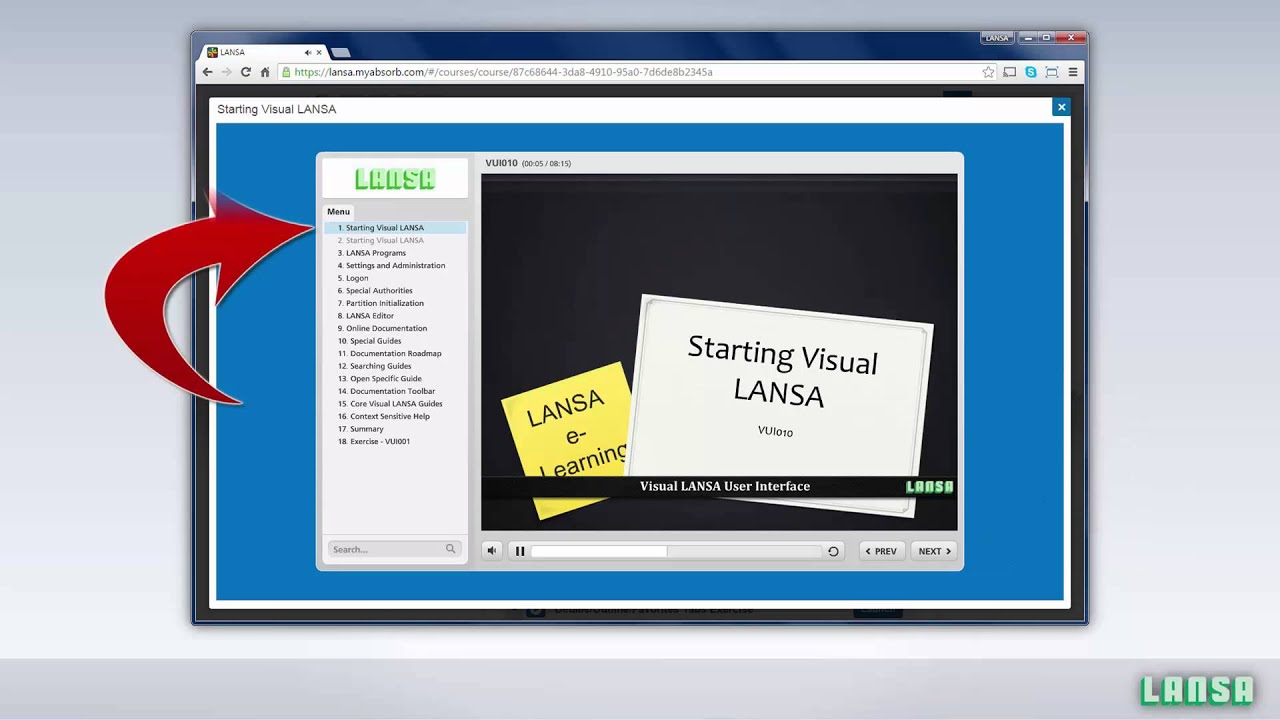Viewport: 1280px width, 720px height.
Task: Open the Partition Initialization topic
Action: (395, 303)
